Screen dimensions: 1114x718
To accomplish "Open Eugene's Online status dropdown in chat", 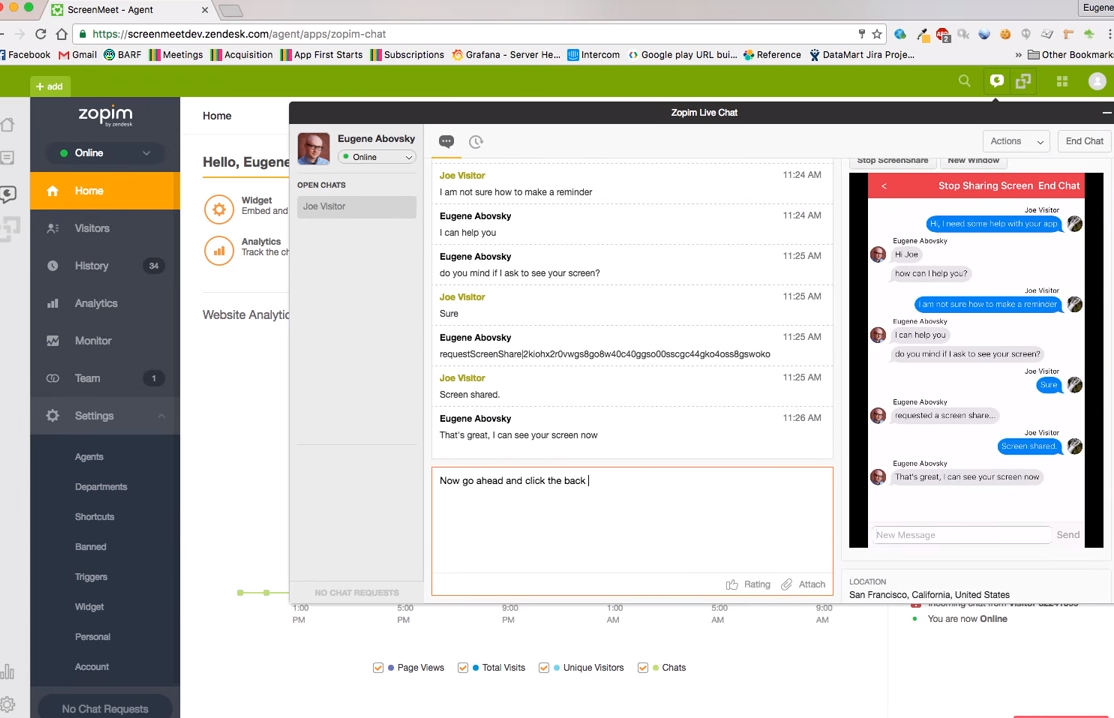I will (x=377, y=157).
